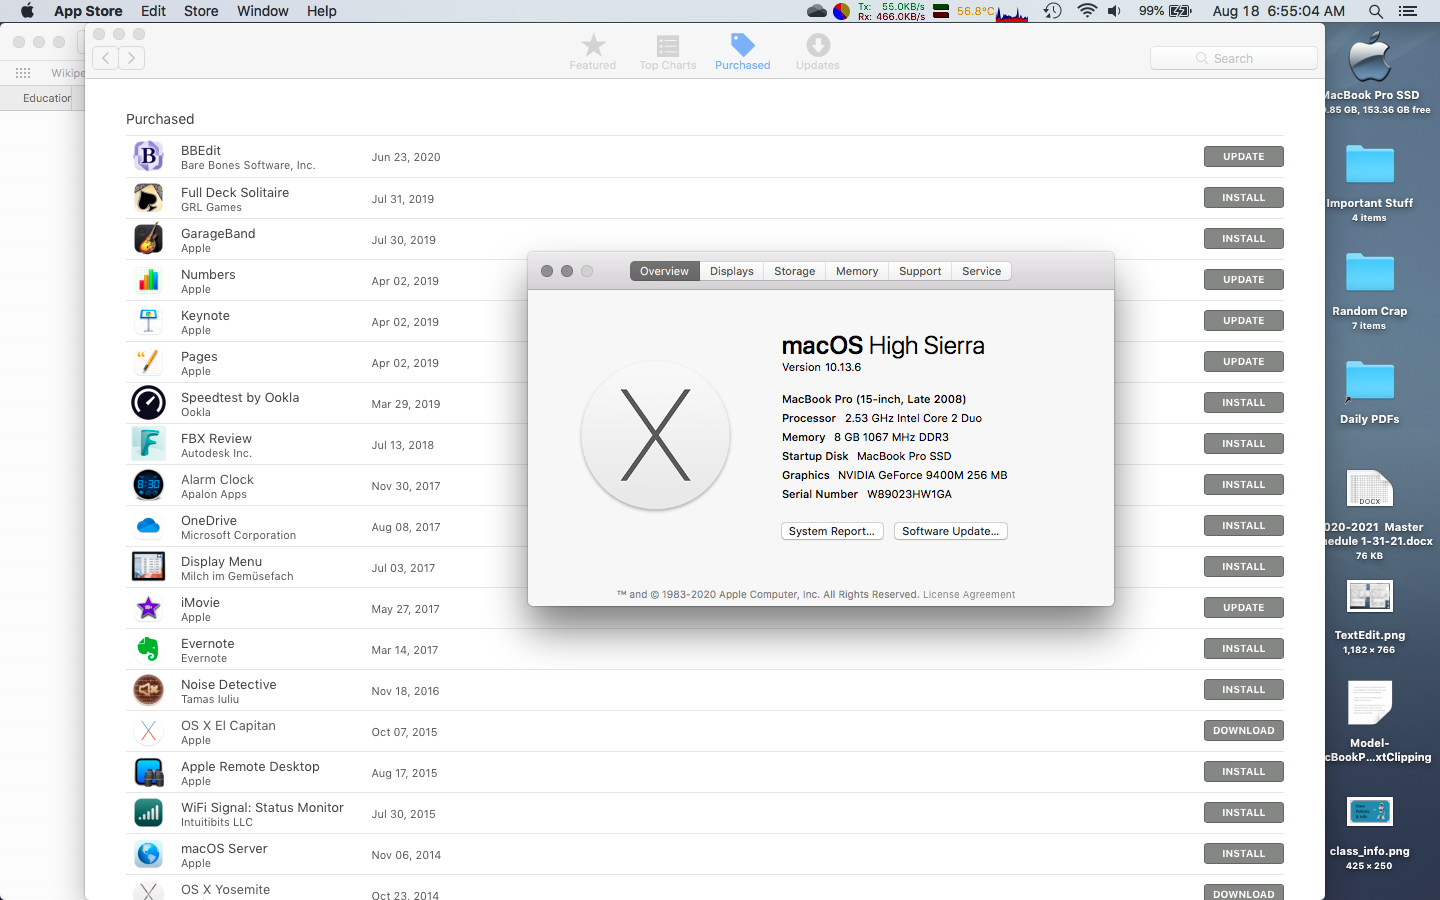Click the Noise Detective app icon
Image resolution: width=1440 pixels, height=900 pixels.
[x=148, y=690]
